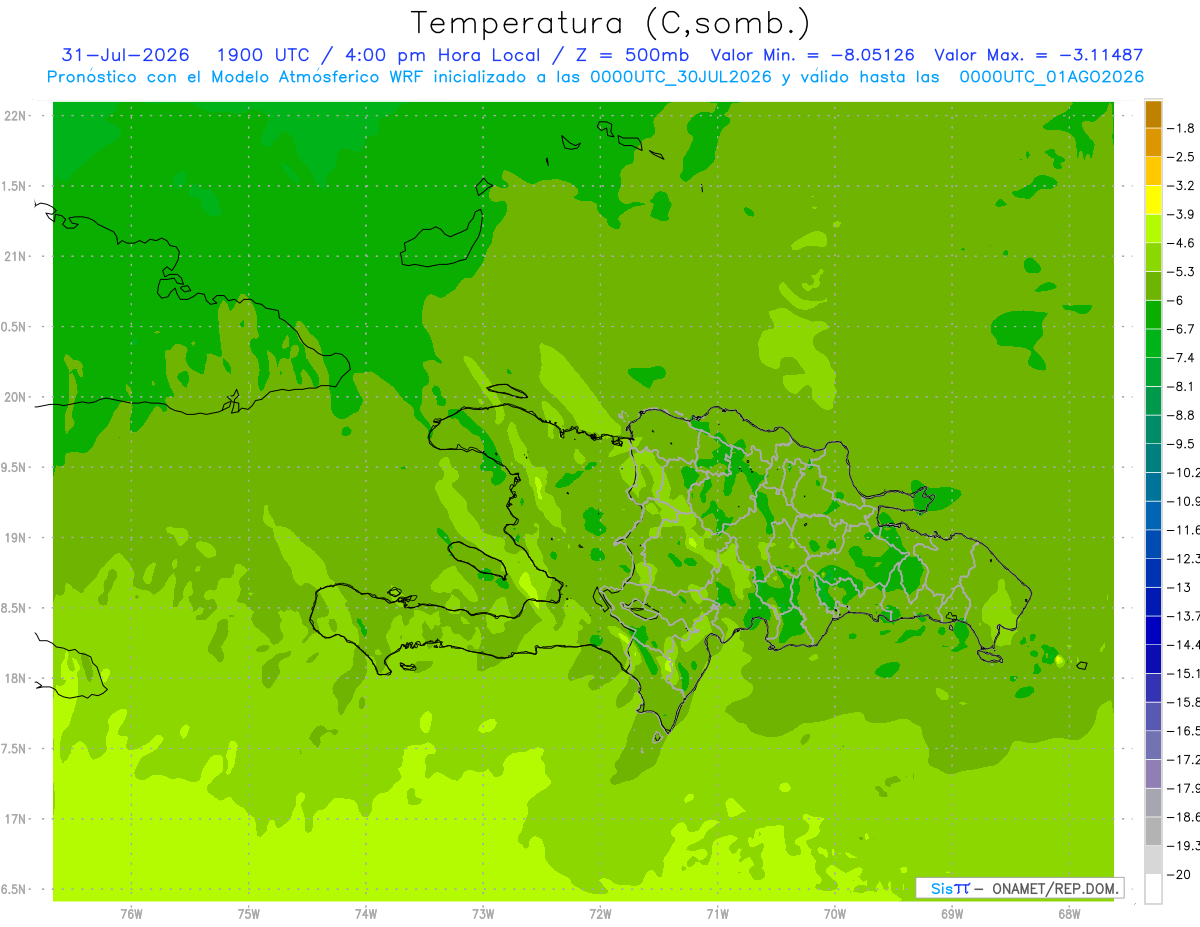The image size is (1200, 927).
Task: Click the "-2.5" colorbar value
Action: pyautogui.click(x=1182, y=157)
